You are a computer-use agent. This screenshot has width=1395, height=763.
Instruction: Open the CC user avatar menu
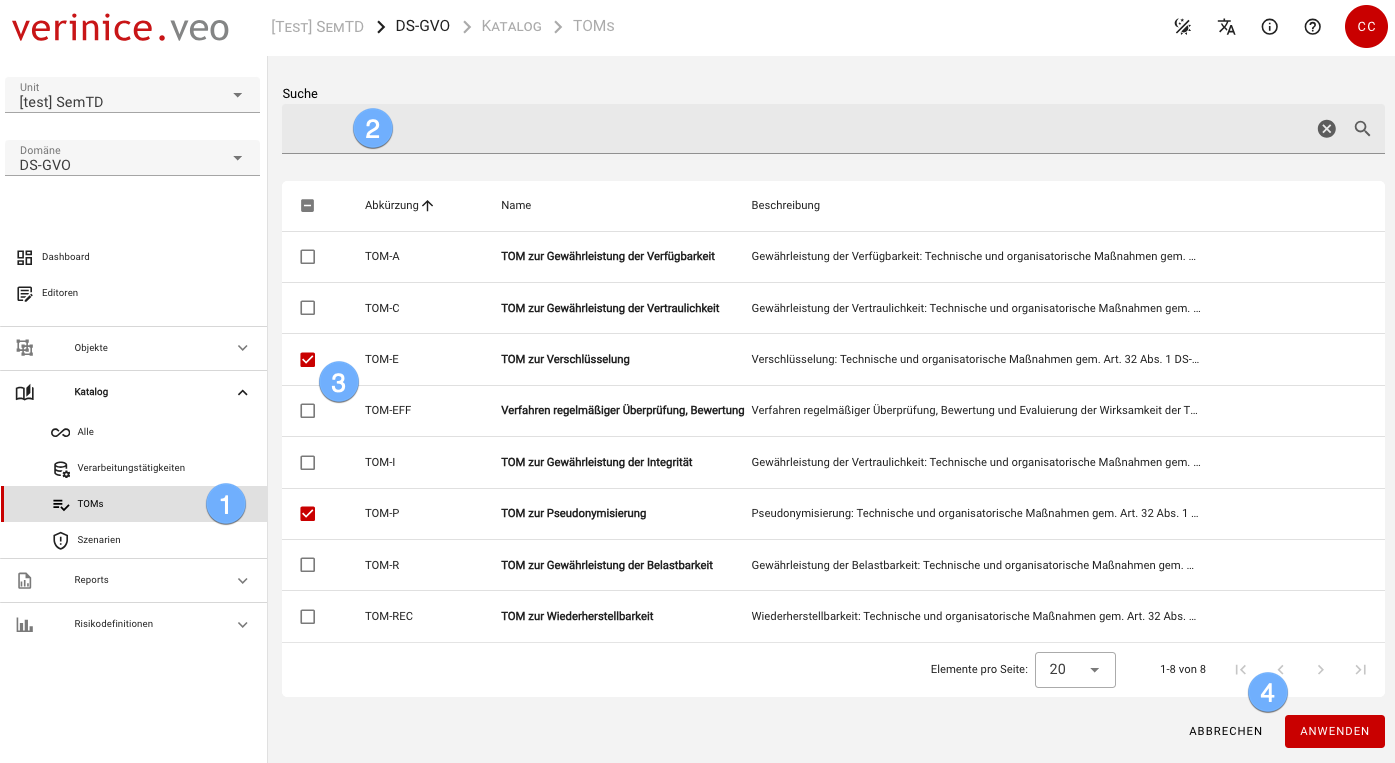point(1365,27)
